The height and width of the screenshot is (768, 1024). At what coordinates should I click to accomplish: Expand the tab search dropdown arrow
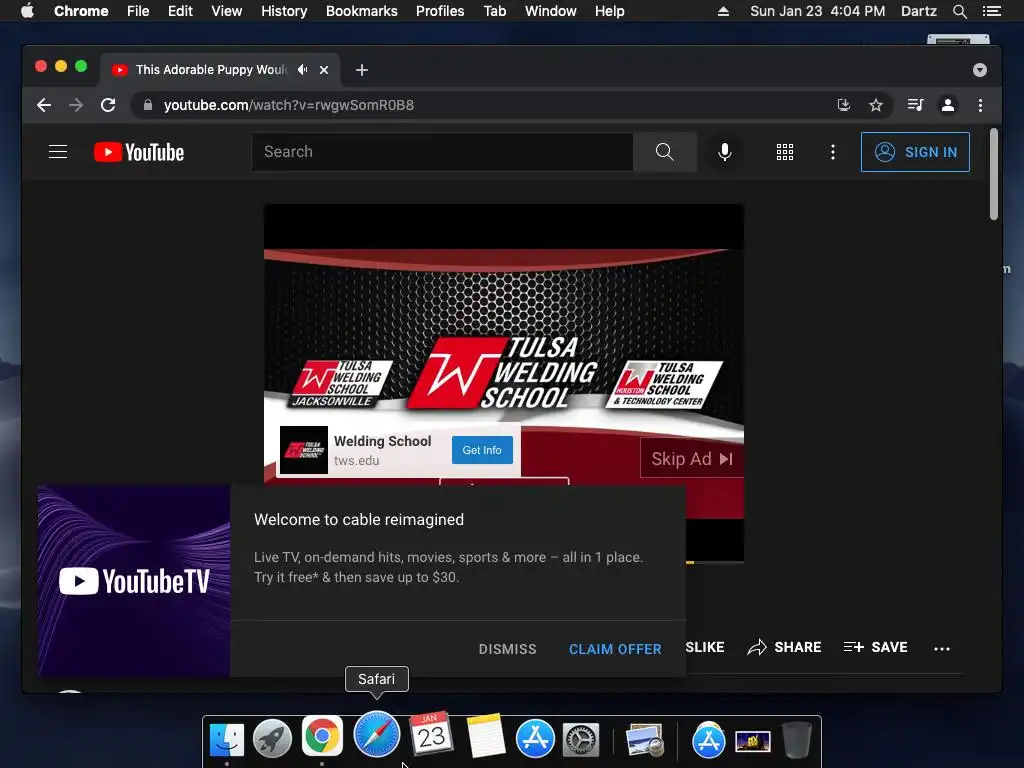pyautogui.click(x=980, y=70)
